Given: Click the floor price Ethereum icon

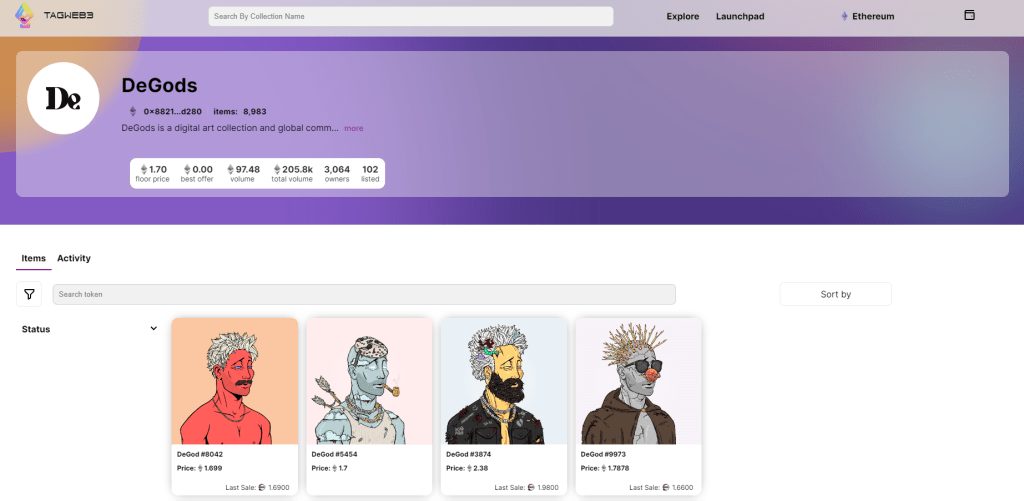Looking at the screenshot, I should click(x=144, y=169).
